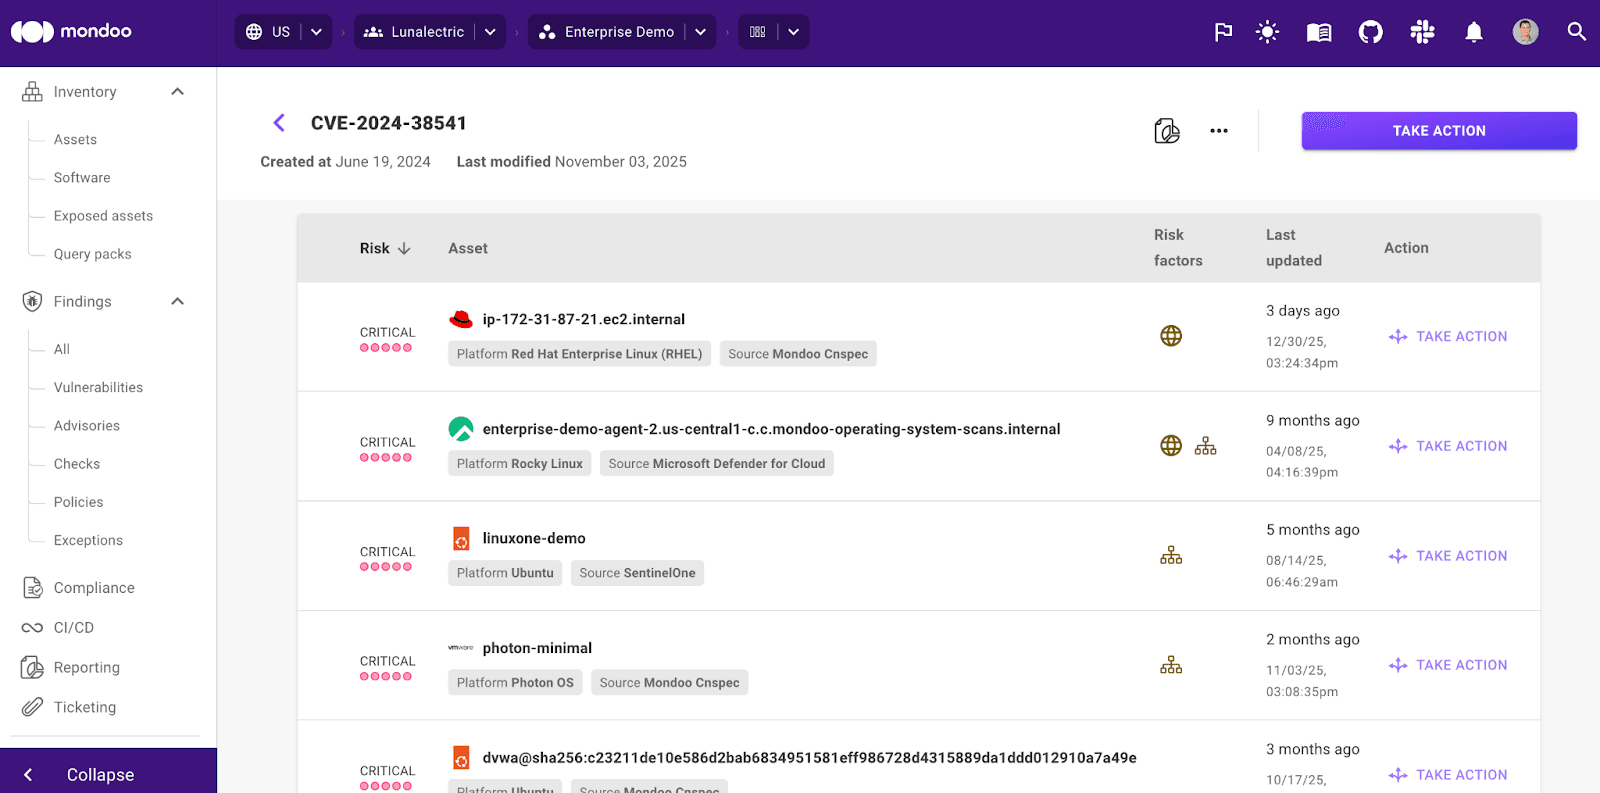The height and width of the screenshot is (793, 1600).
Task: Click the Mondoo logo
Action: click(71, 32)
